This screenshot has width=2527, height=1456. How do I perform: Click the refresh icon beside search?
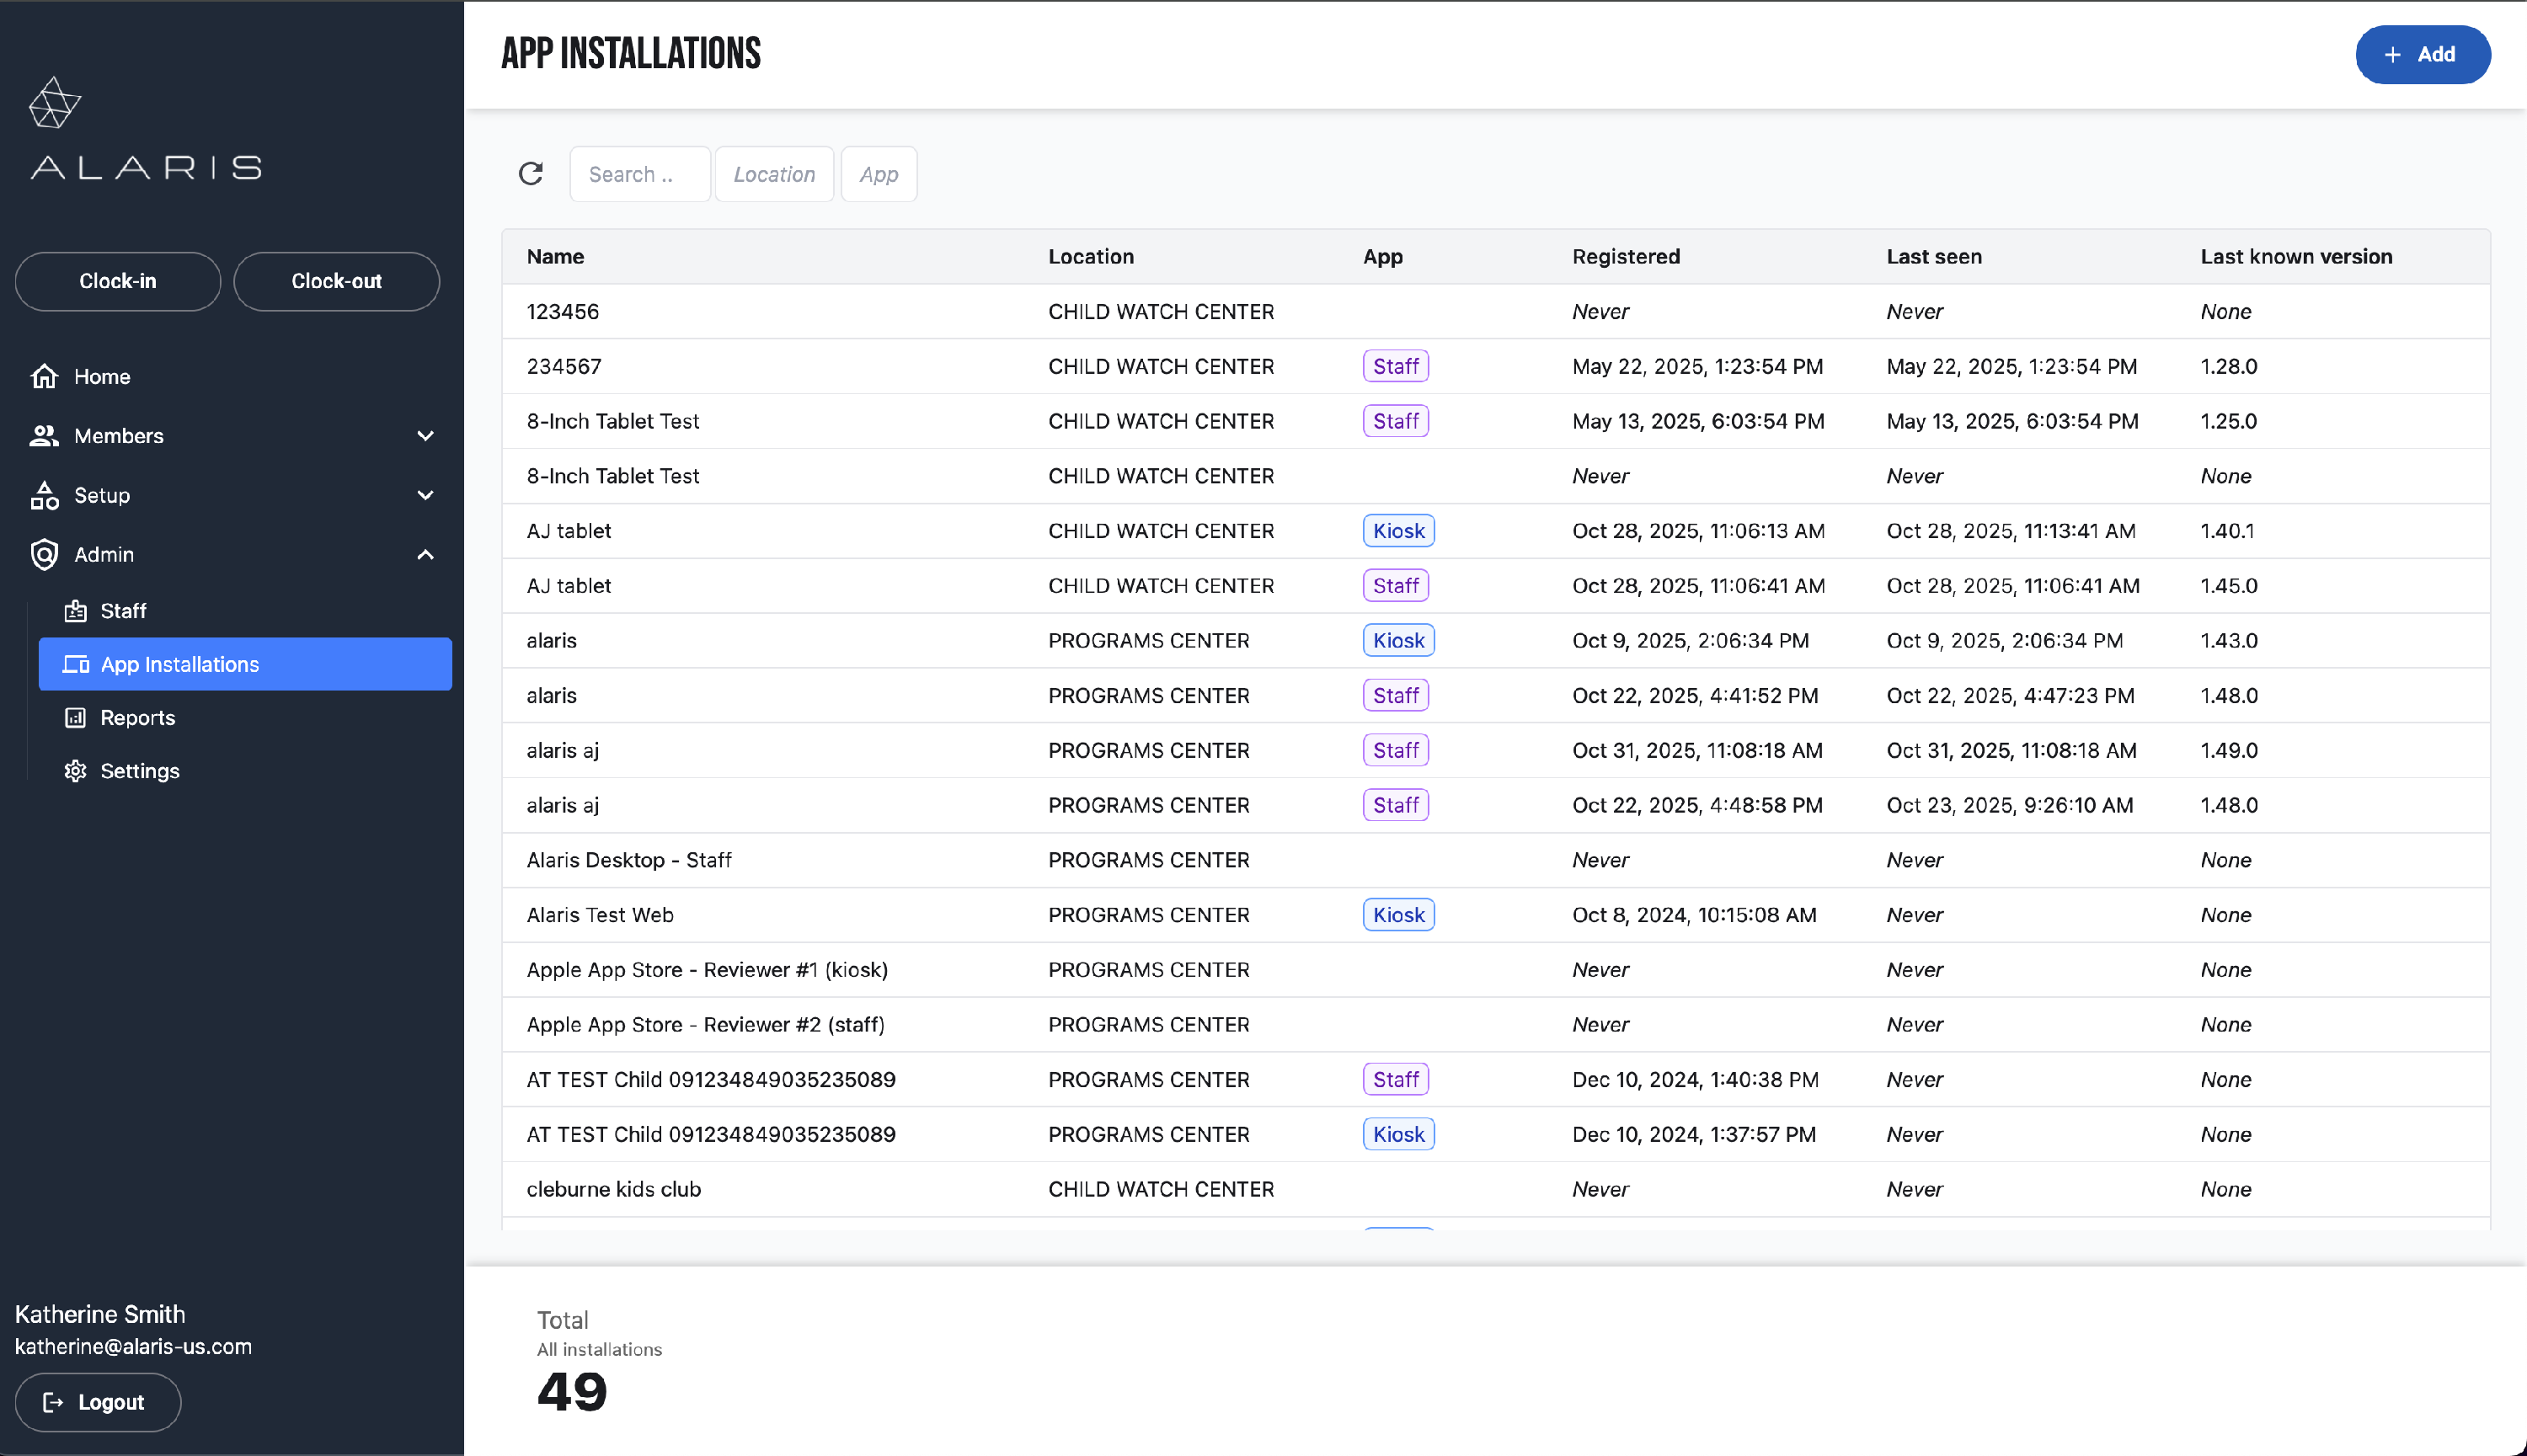click(x=531, y=174)
